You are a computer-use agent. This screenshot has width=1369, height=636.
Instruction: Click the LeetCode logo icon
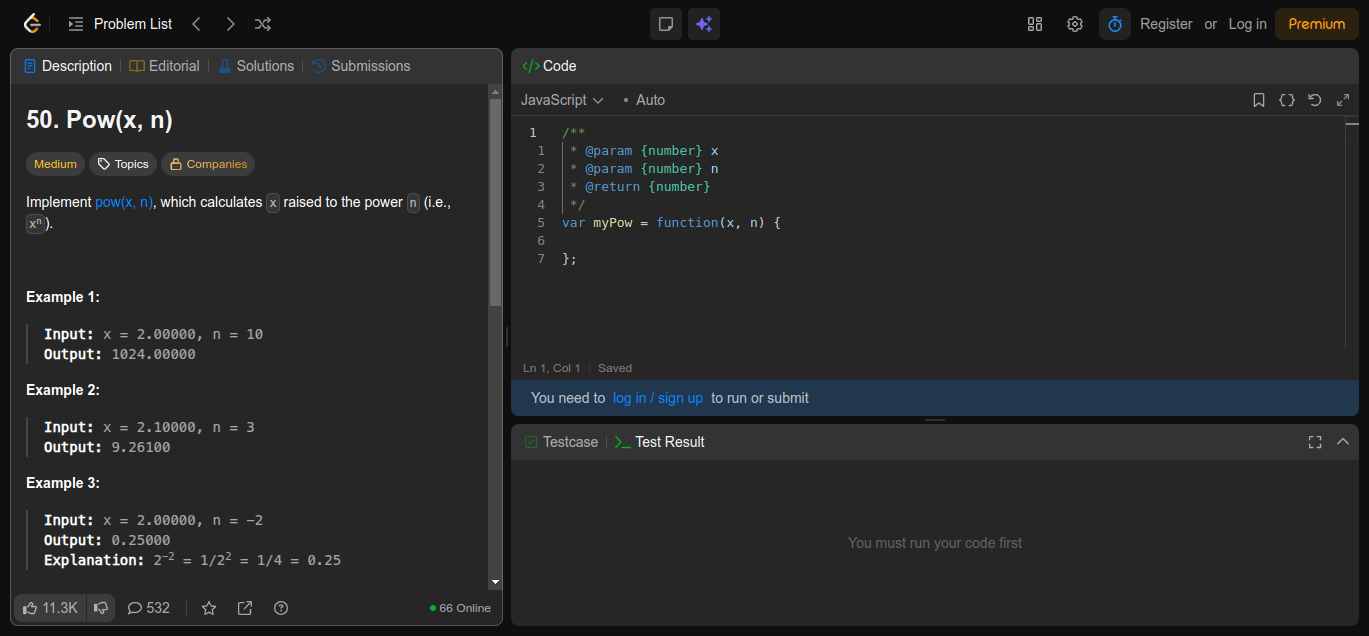pyautogui.click(x=32, y=24)
